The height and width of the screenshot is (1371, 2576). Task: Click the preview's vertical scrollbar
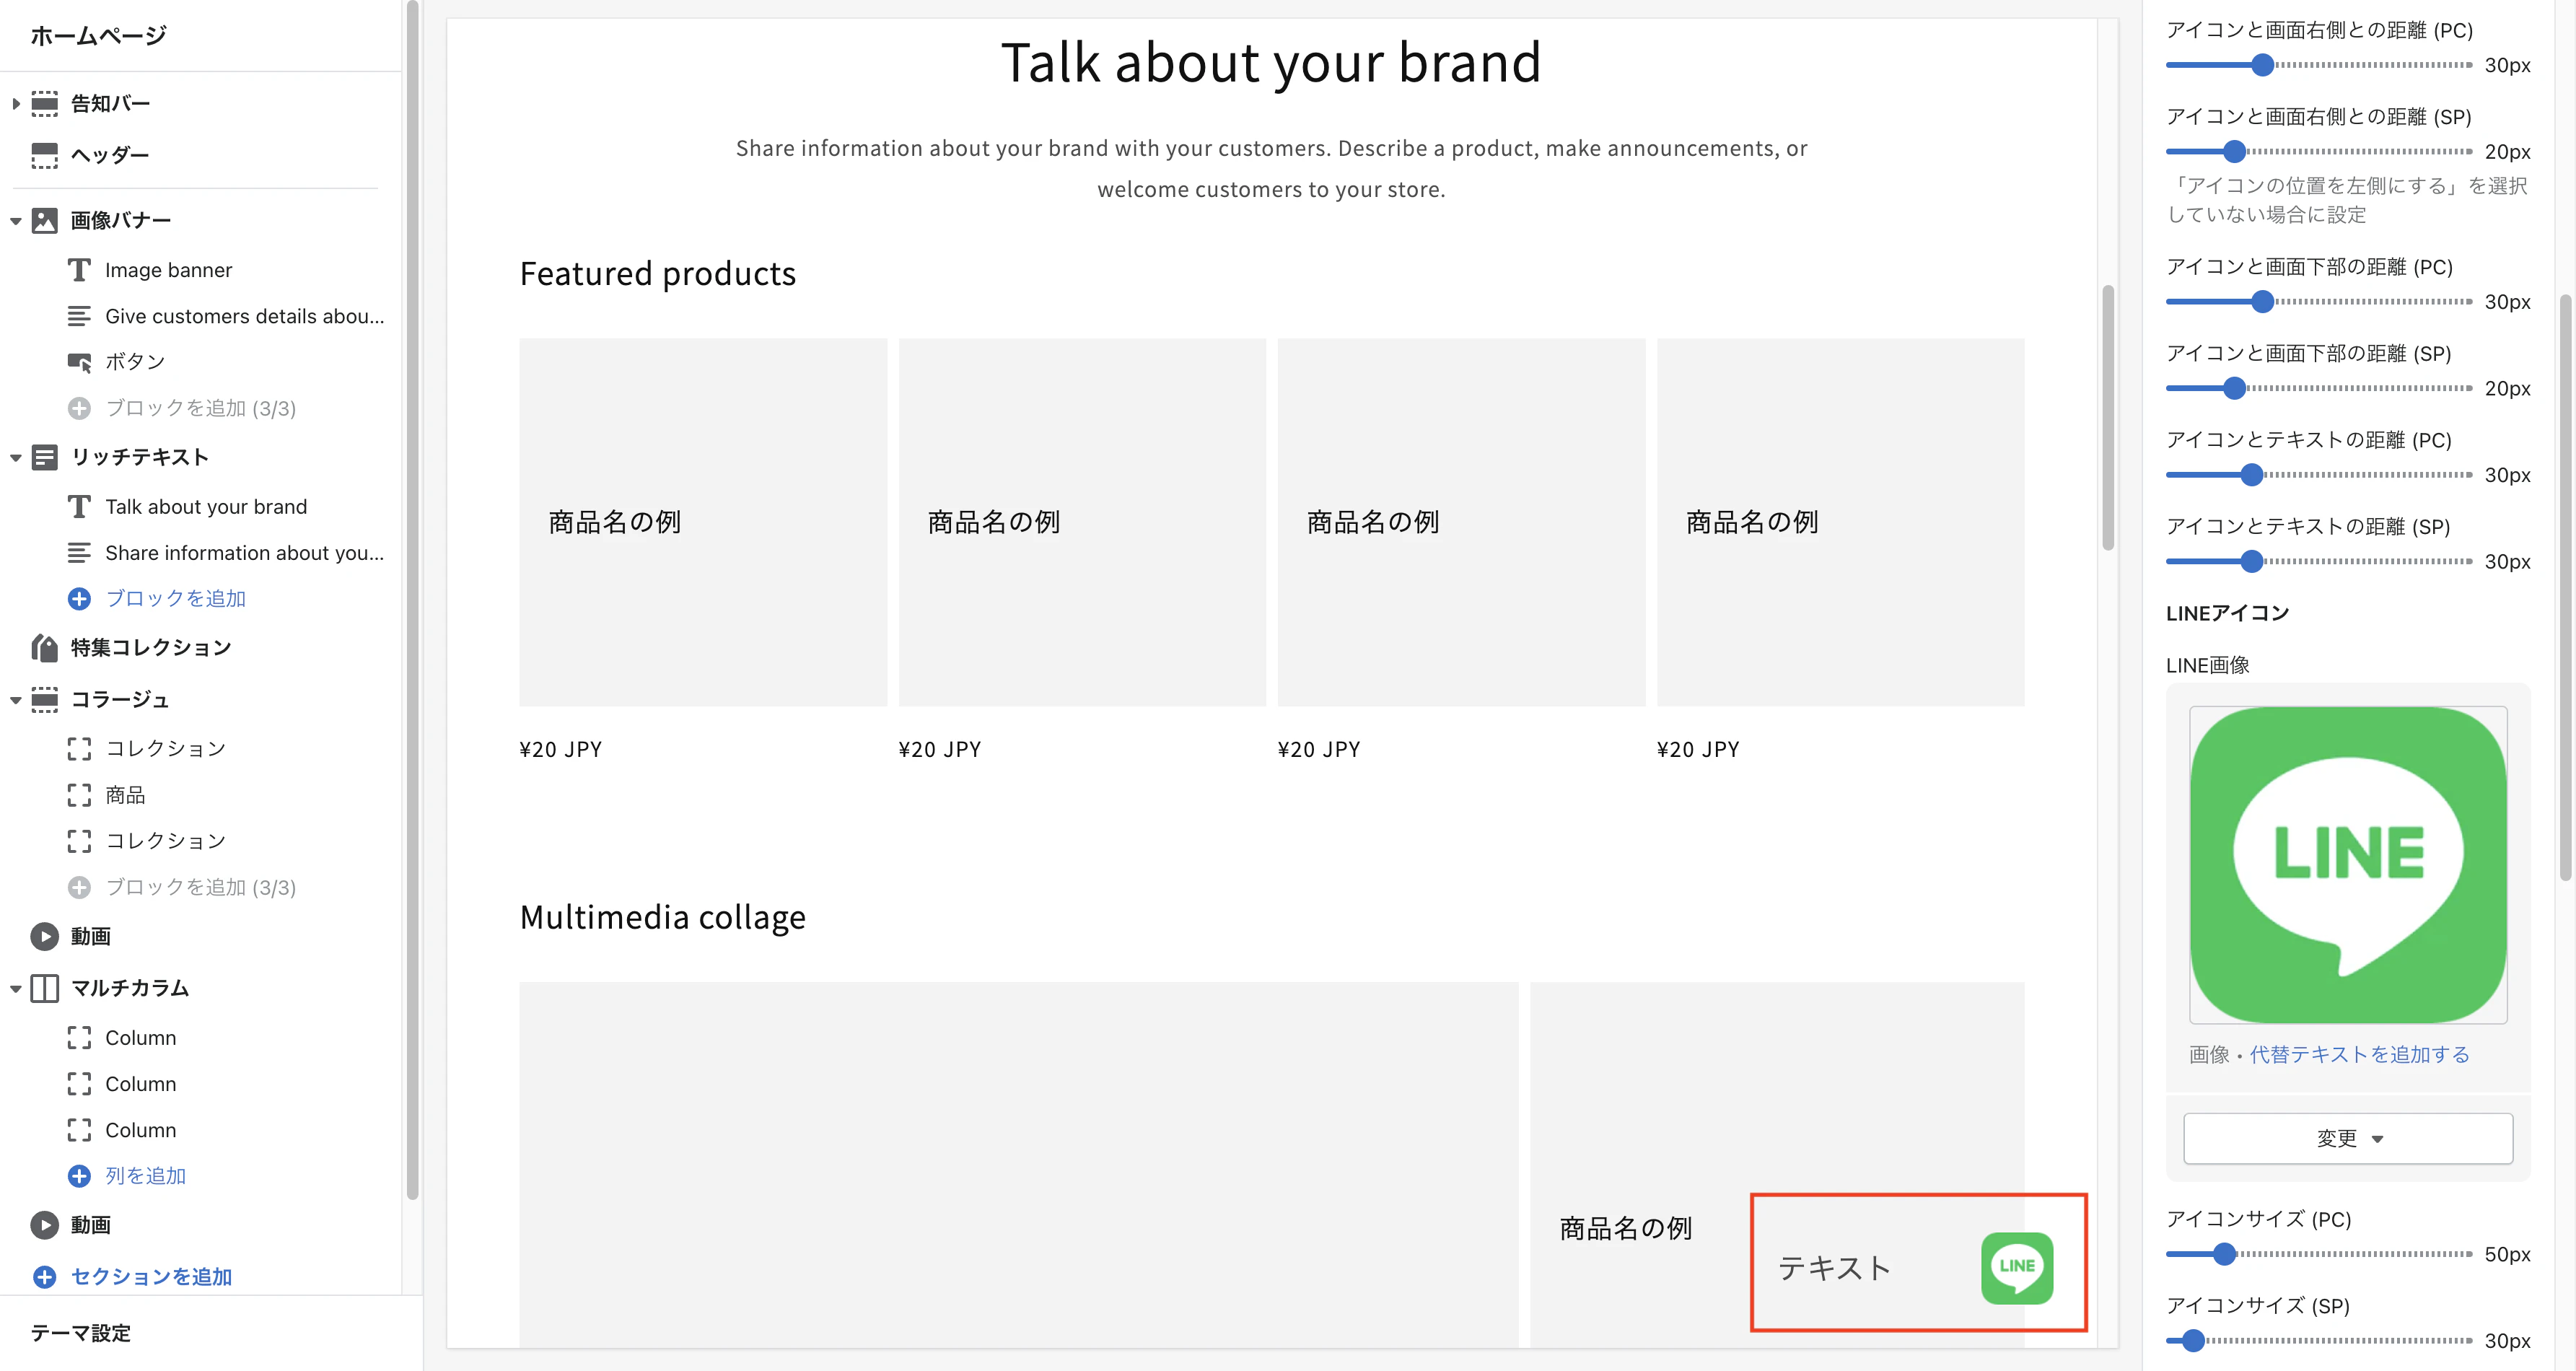pyautogui.click(x=2107, y=417)
